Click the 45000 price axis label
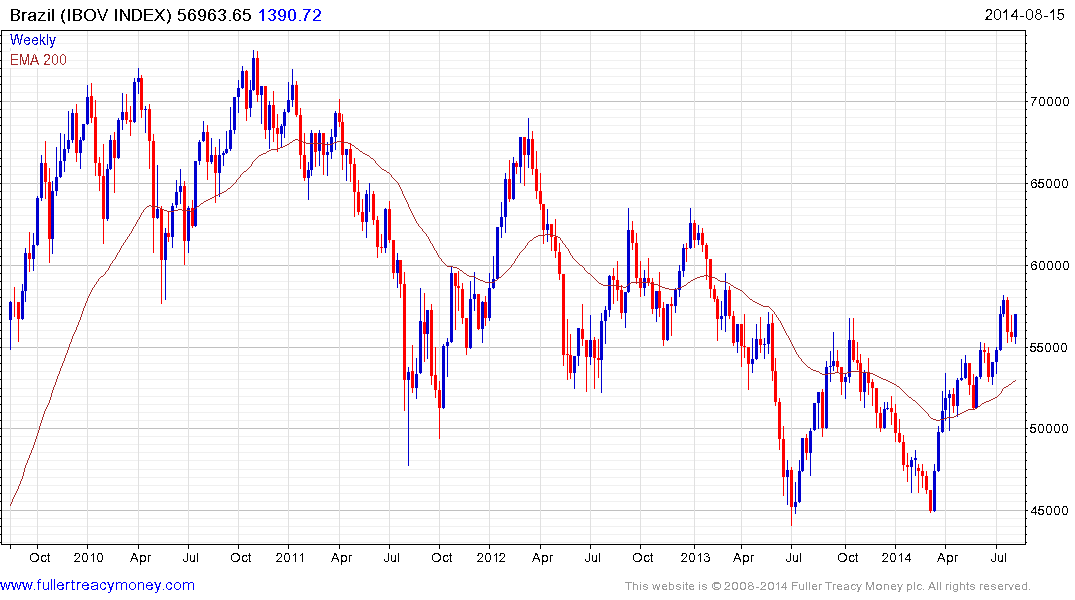This screenshot has height=600, width=1075. tap(1050, 511)
